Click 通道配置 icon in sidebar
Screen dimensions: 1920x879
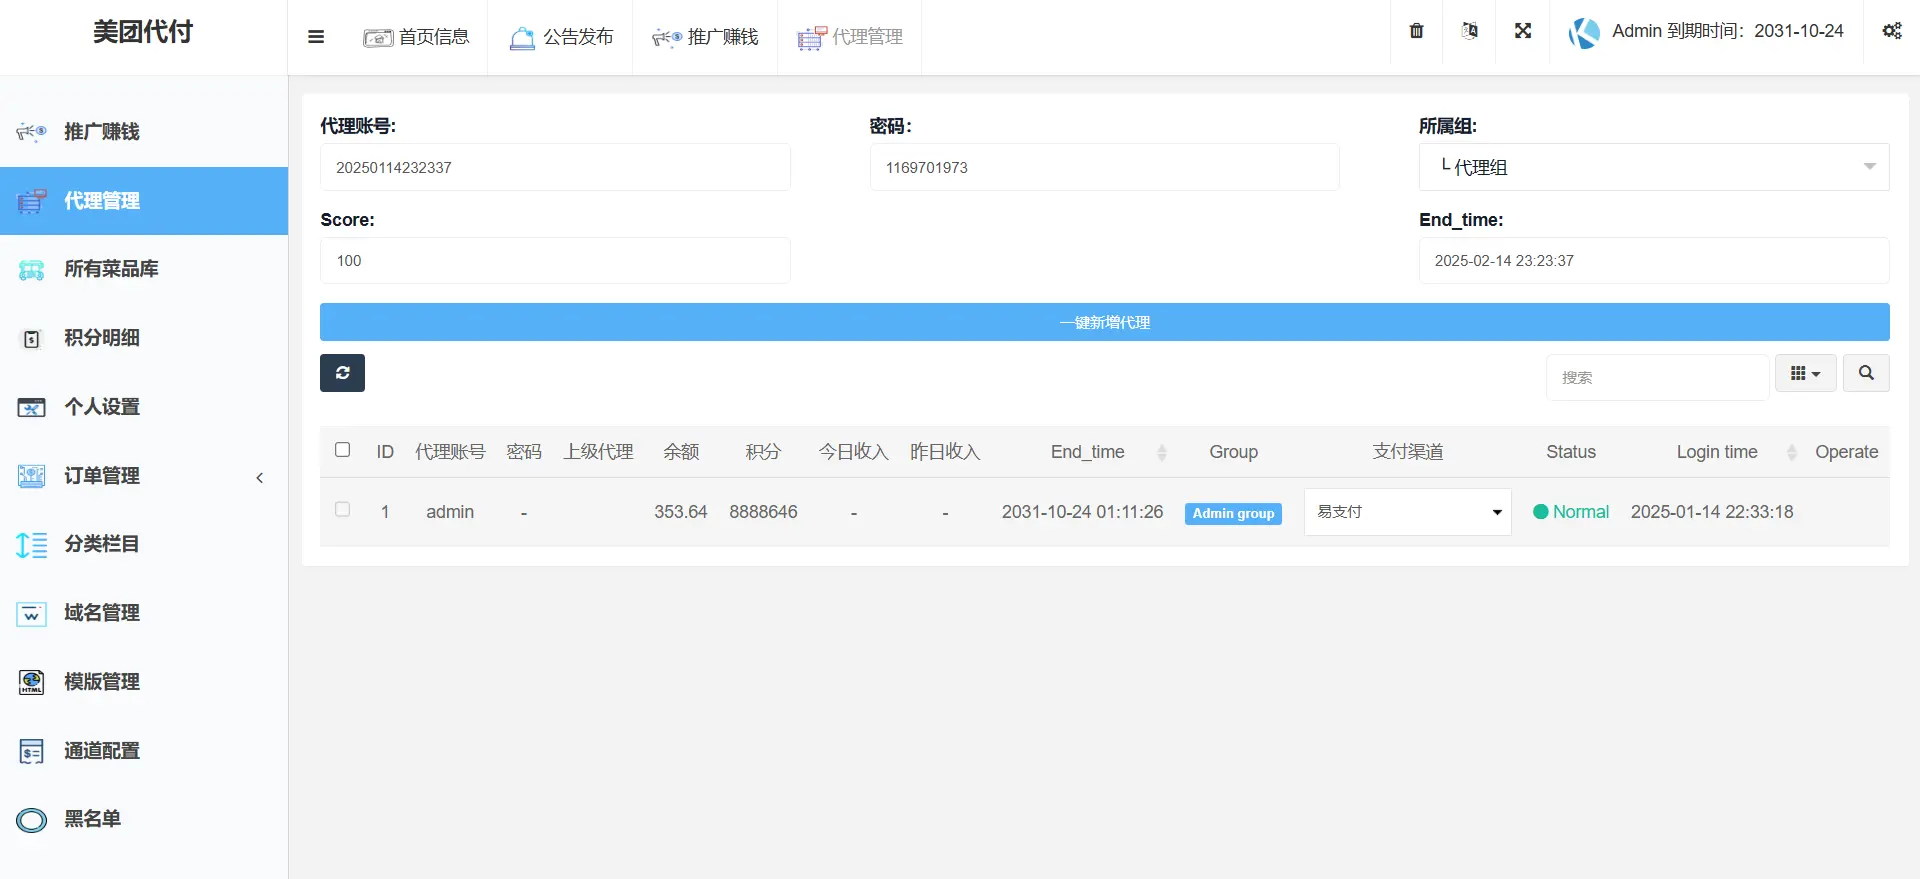32,751
